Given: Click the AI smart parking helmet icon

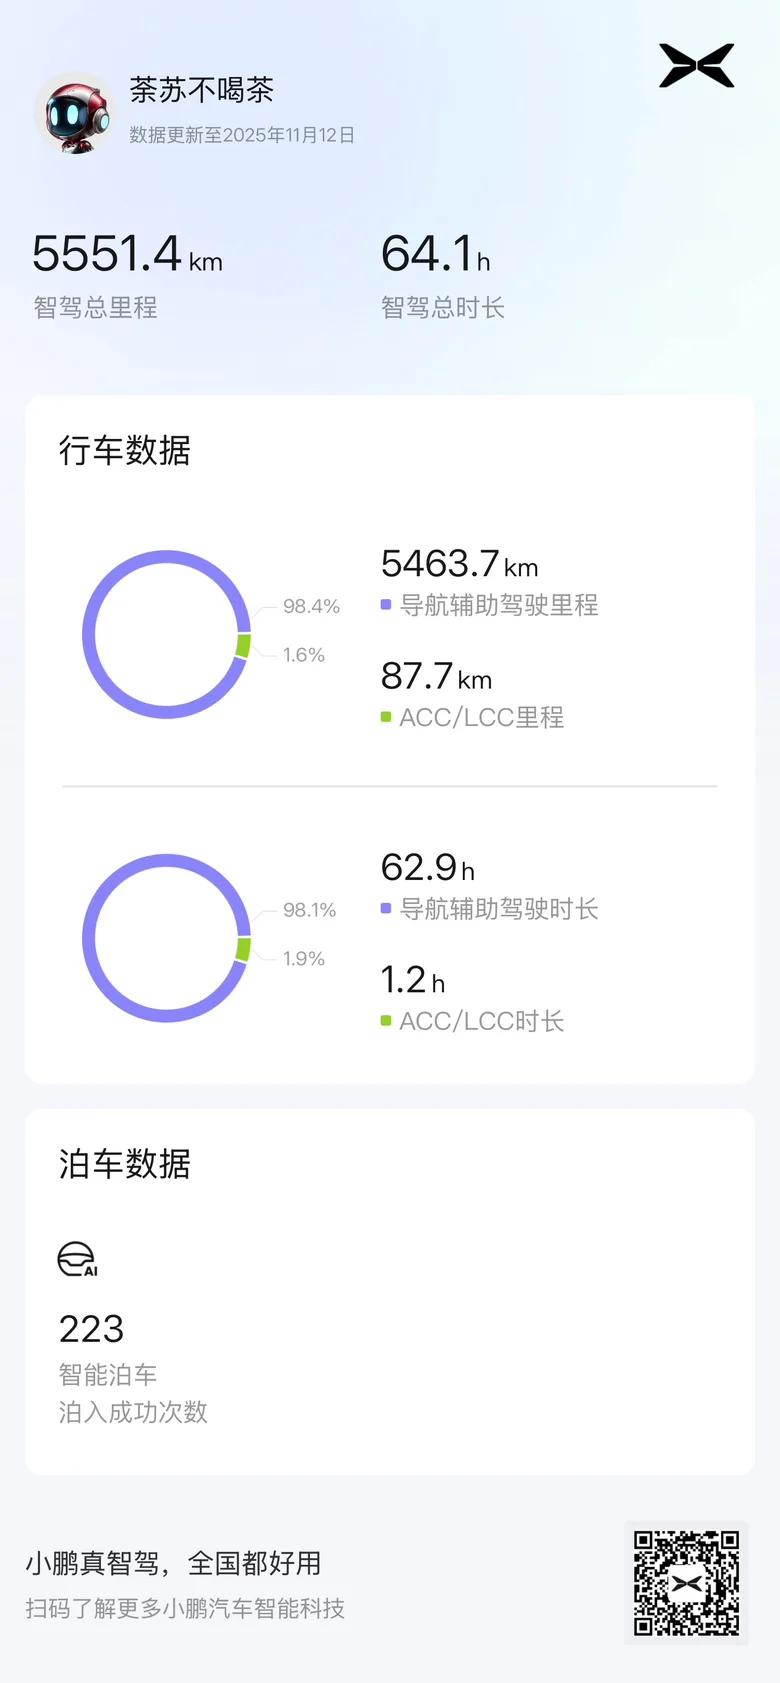Looking at the screenshot, I should pyautogui.click(x=77, y=1260).
